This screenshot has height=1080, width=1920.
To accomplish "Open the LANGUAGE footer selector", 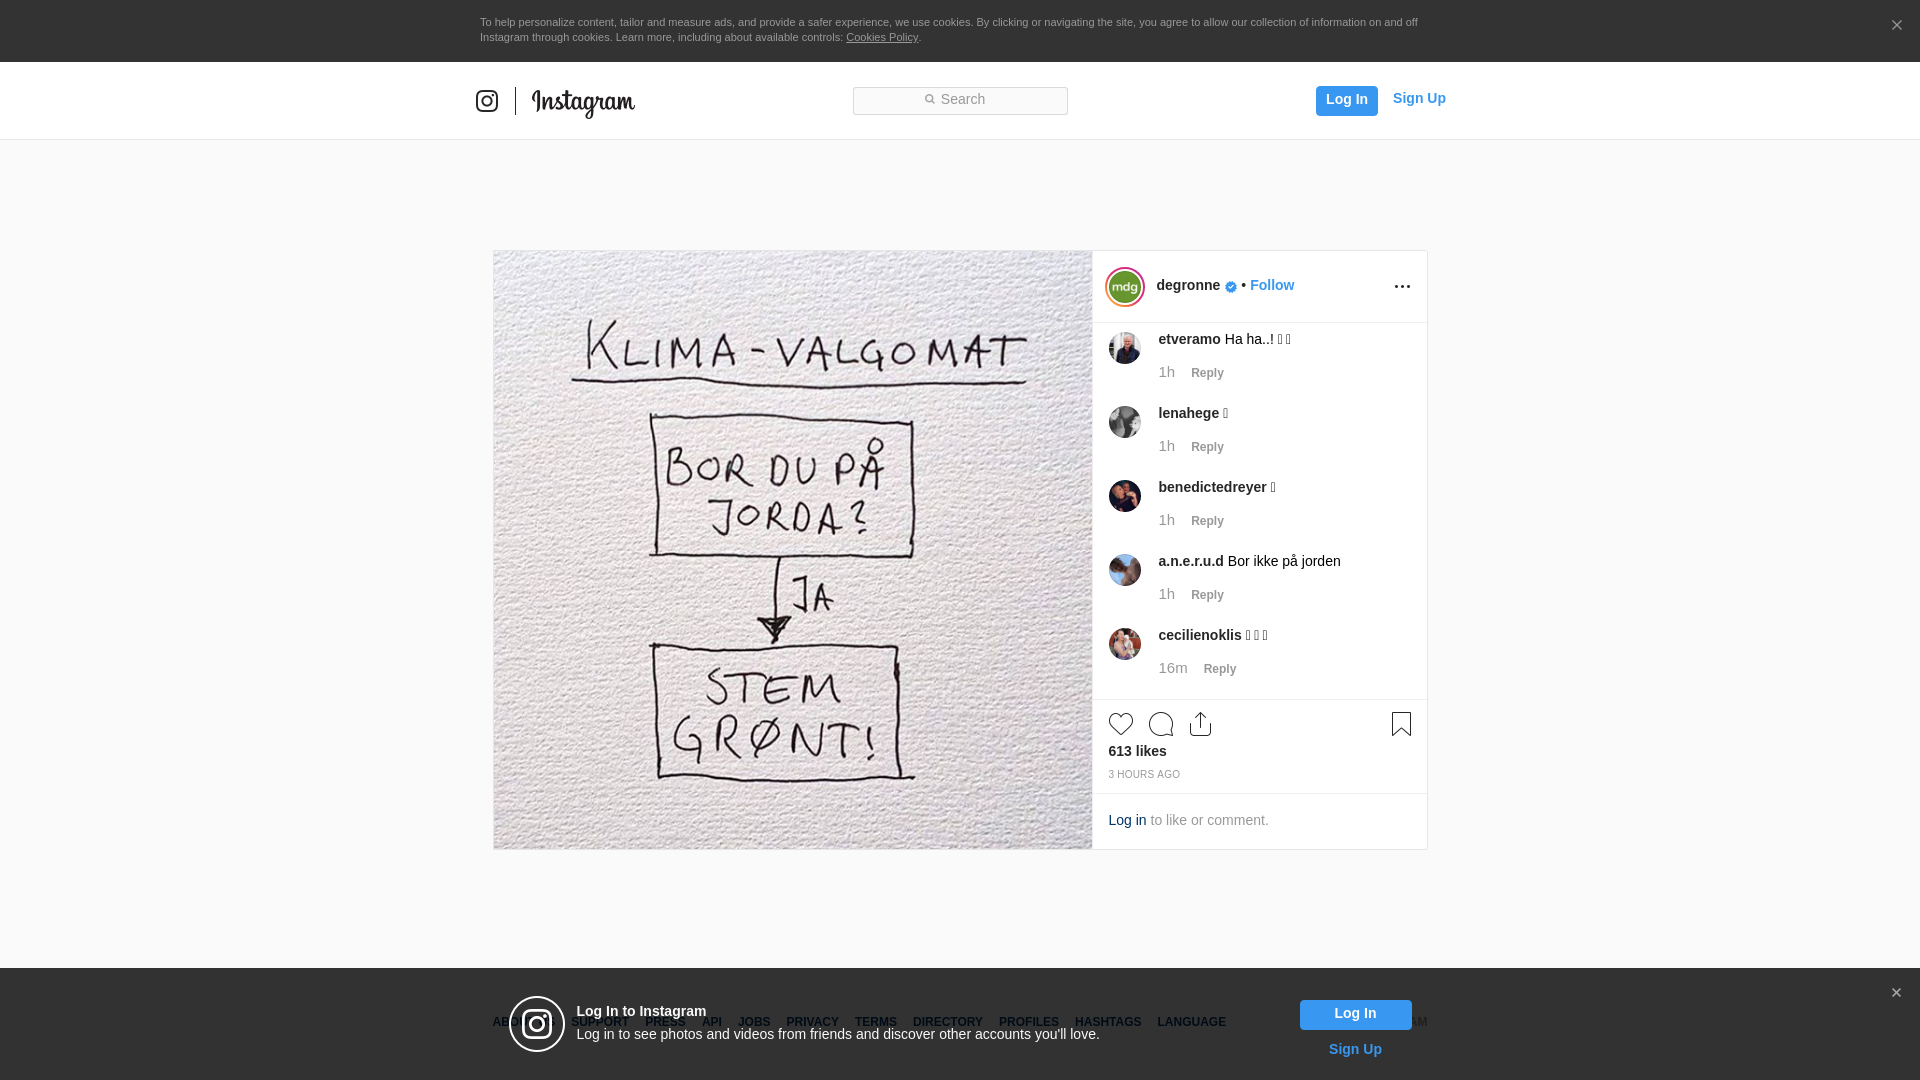I will pyautogui.click(x=1191, y=1022).
